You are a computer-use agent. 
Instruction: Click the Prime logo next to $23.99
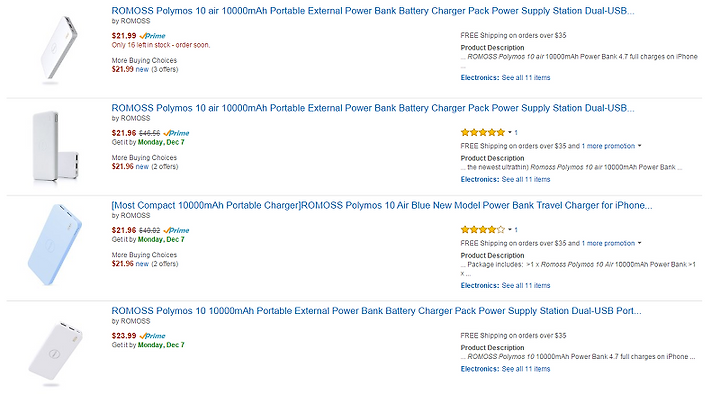click(x=152, y=336)
